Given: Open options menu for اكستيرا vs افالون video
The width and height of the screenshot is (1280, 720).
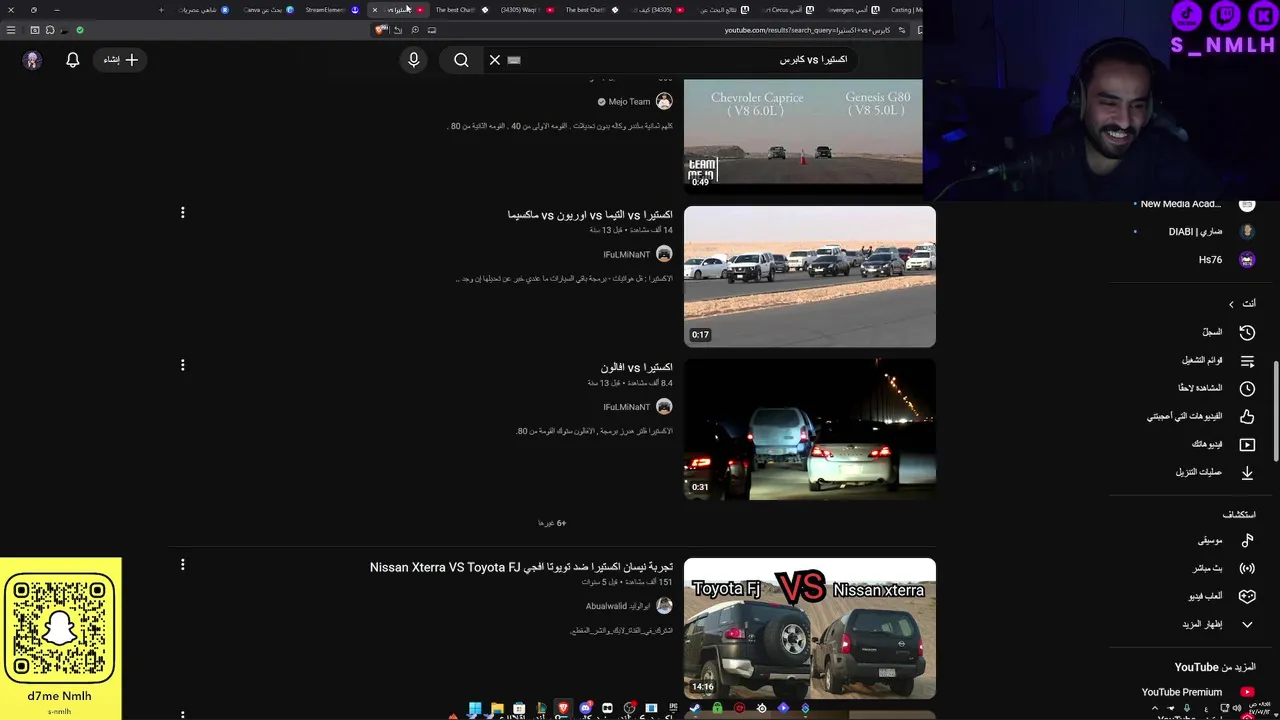Looking at the screenshot, I should pyautogui.click(x=182, y=365).
